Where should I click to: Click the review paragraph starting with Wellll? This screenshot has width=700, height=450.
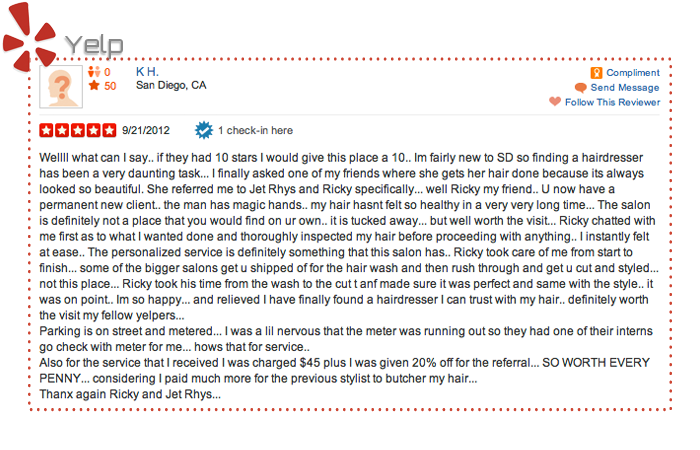coord(349,236)
